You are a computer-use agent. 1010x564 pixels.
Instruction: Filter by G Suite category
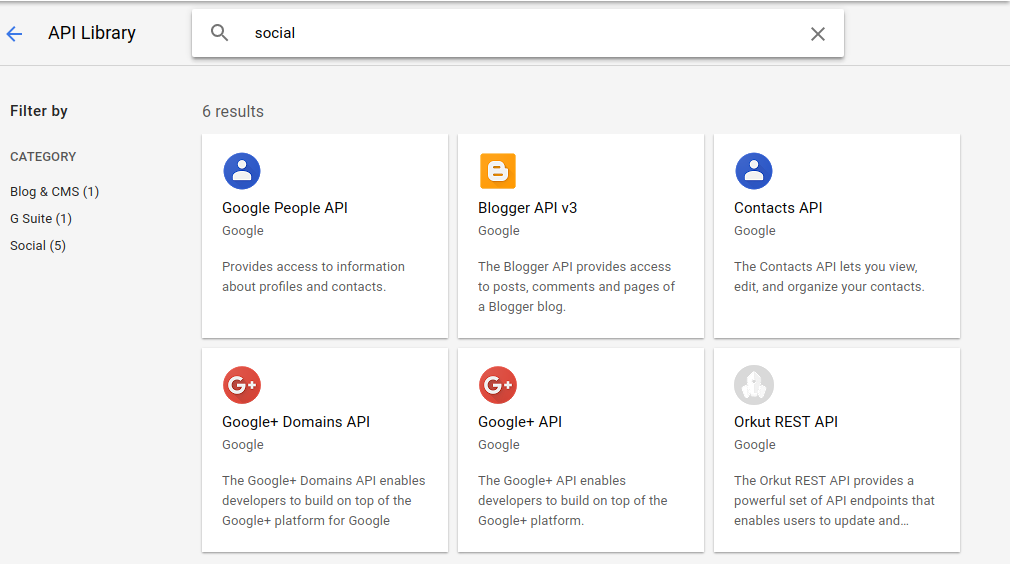point(41,219)
